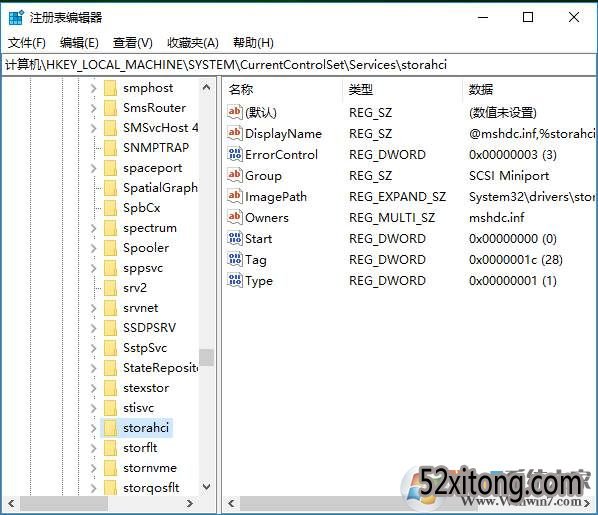Click the ImagePath string value icon
This screenshot has width=598, height=515.
pyautogui.click(x=235, y=195)
